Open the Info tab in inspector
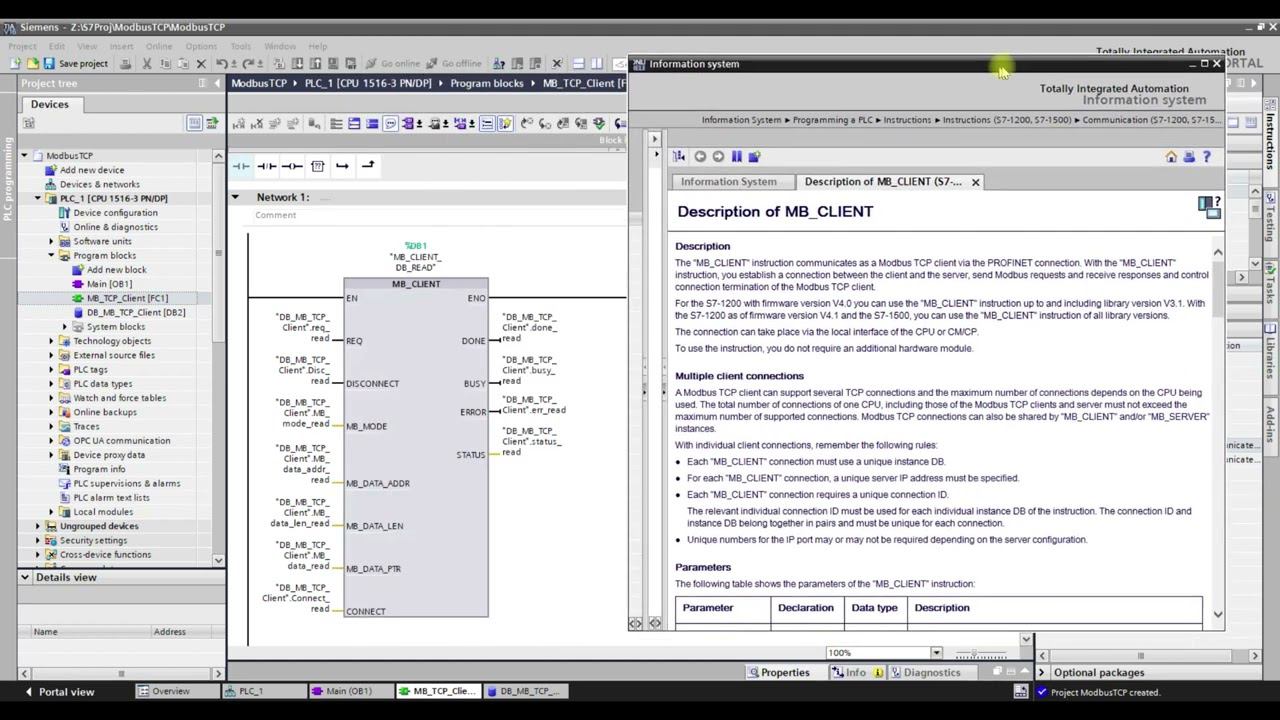Screen dimensions: 1280x720 point(856,672)
